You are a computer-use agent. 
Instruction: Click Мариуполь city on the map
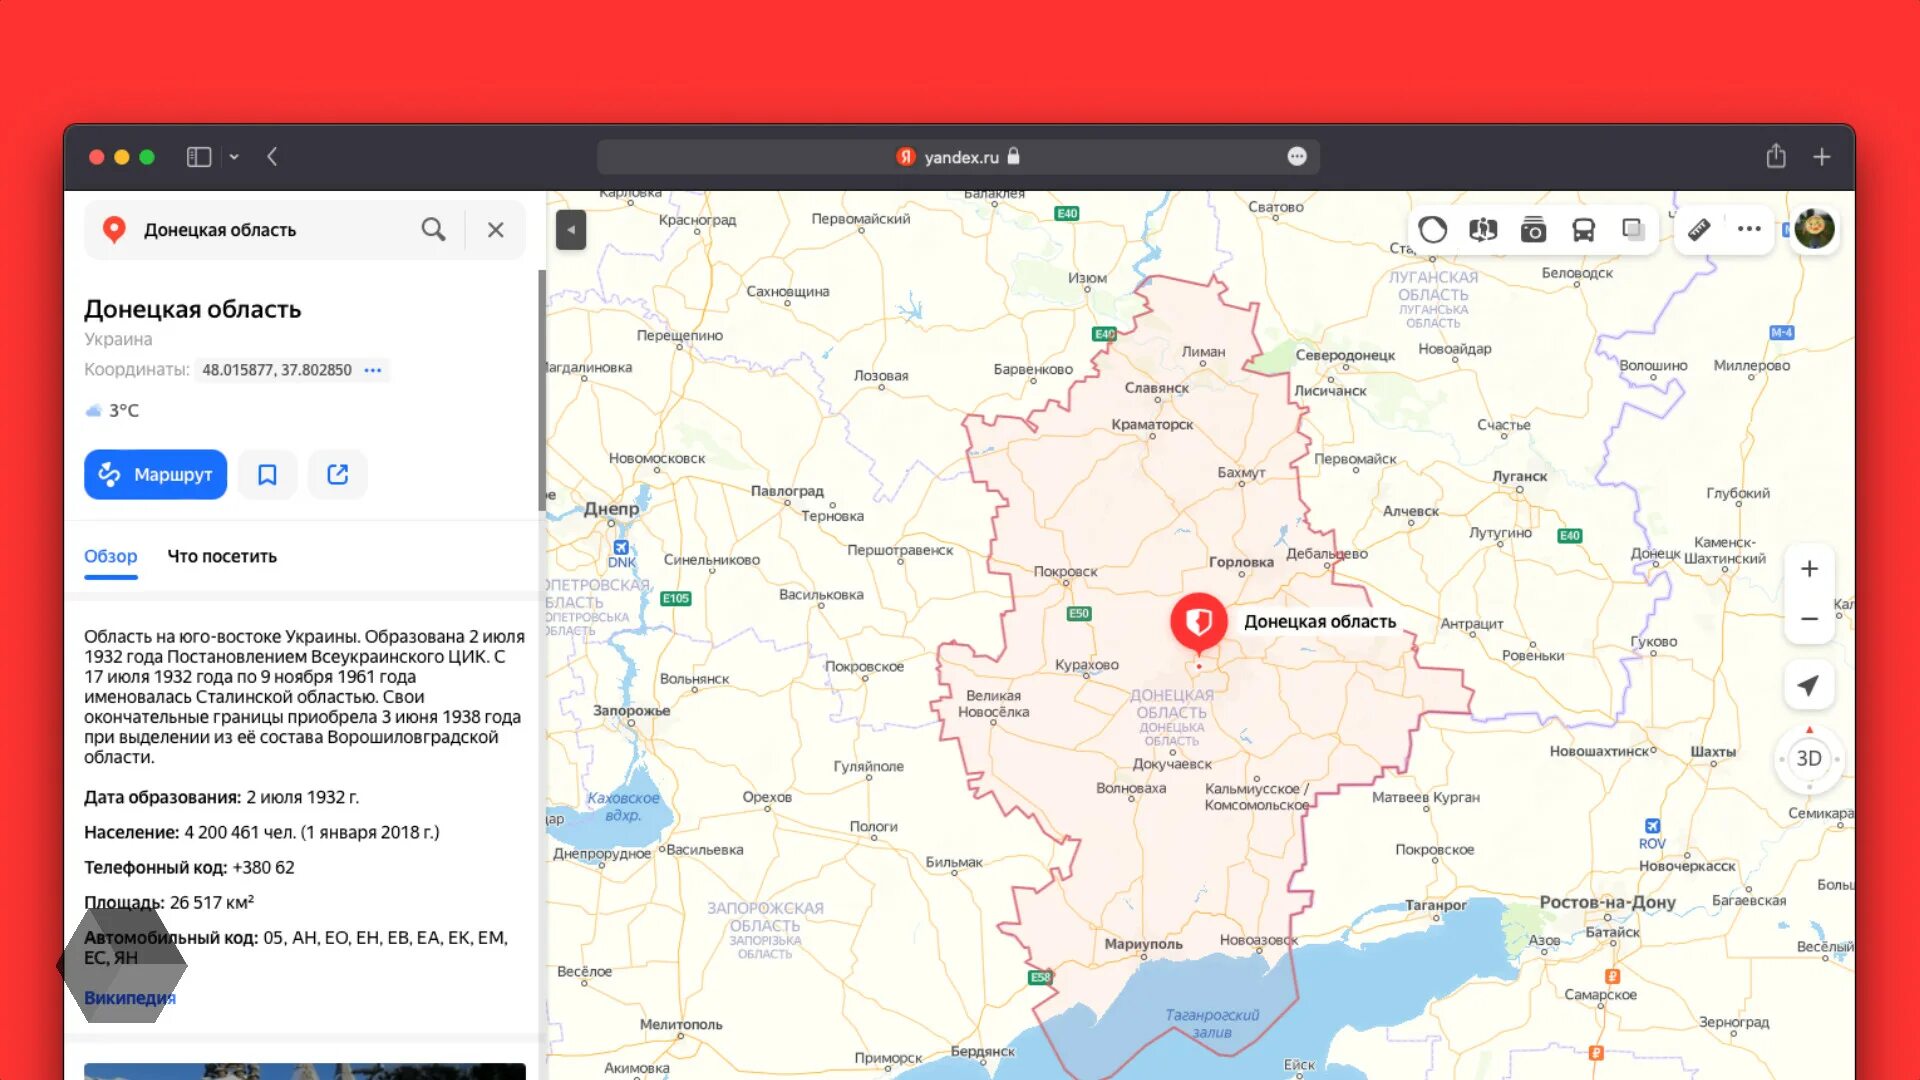[1143, 944]
